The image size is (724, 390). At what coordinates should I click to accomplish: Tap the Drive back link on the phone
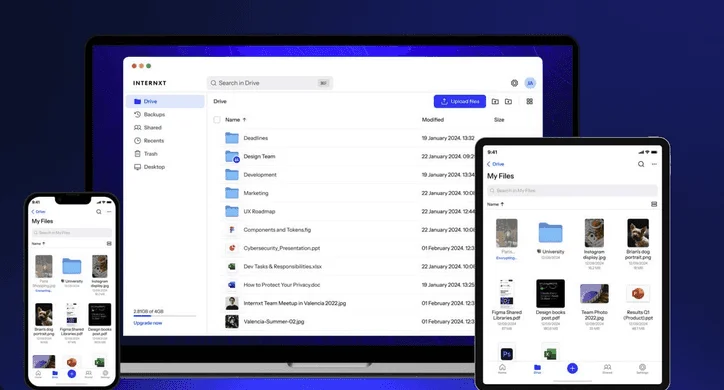(38, 212)
